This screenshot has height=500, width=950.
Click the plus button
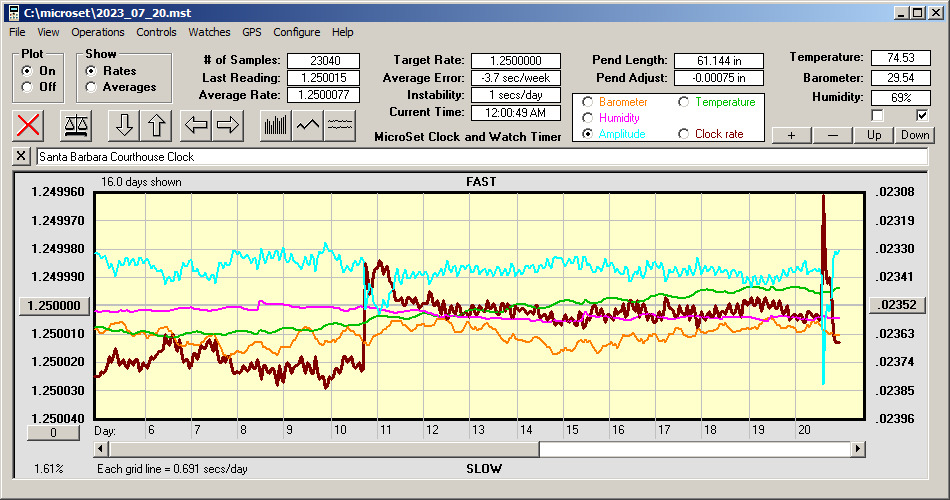coord(791,135)
